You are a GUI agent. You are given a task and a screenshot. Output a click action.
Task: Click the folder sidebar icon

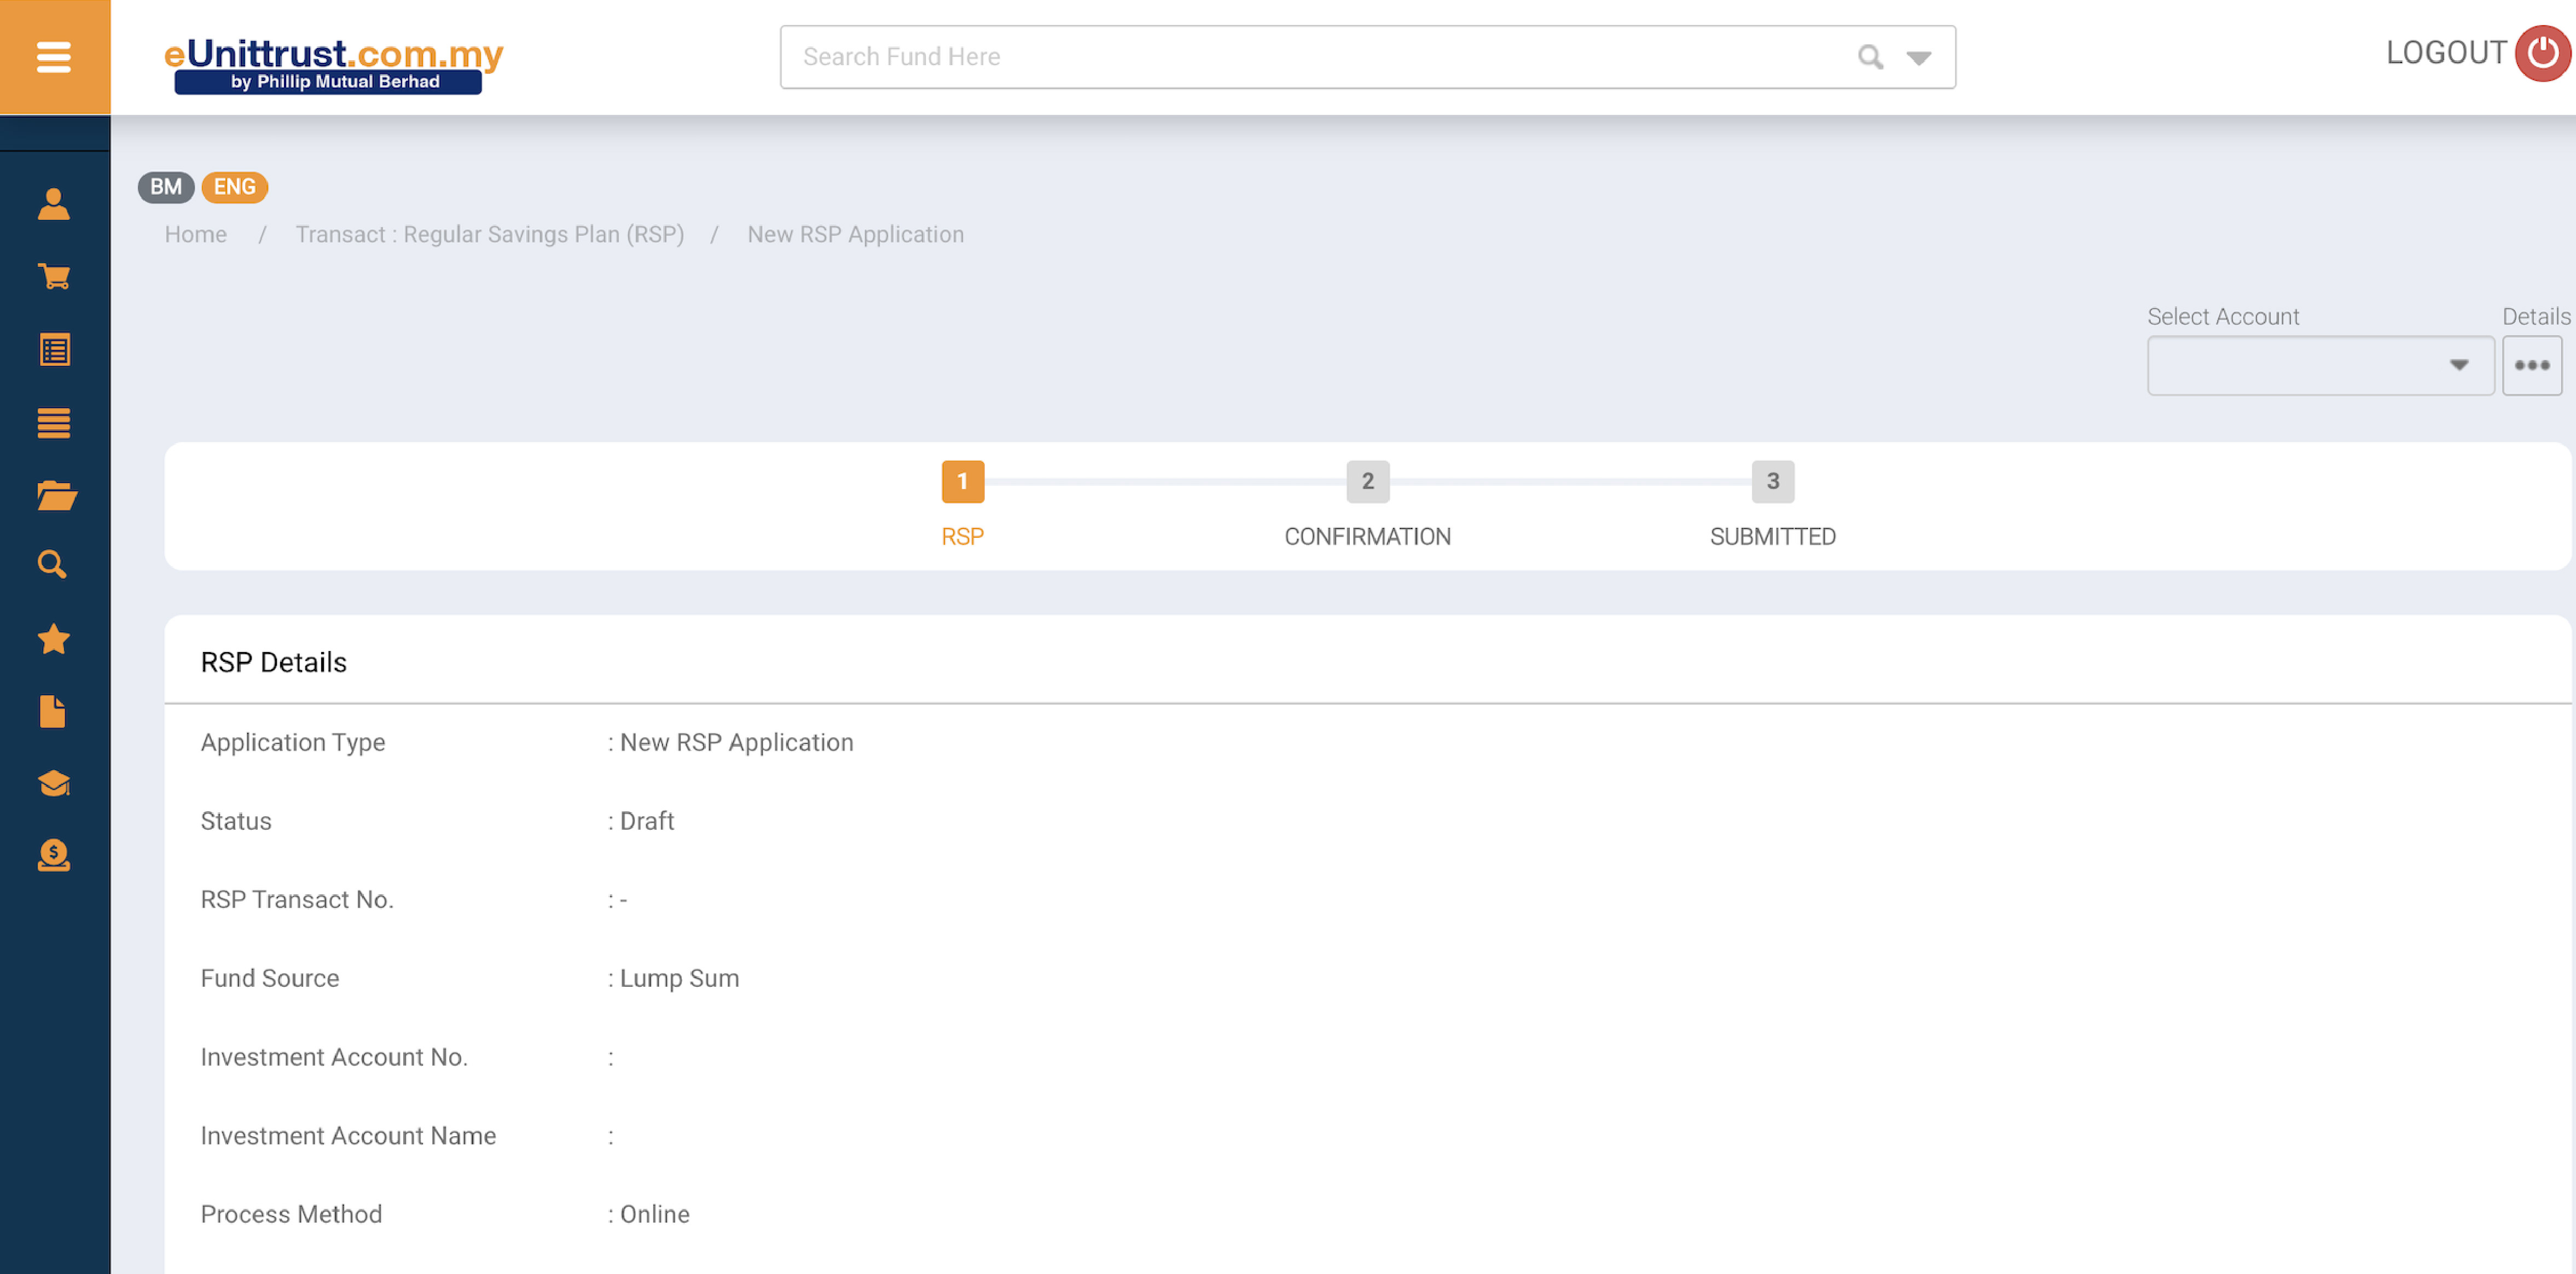pyautogui.click(x=56, y=495)
